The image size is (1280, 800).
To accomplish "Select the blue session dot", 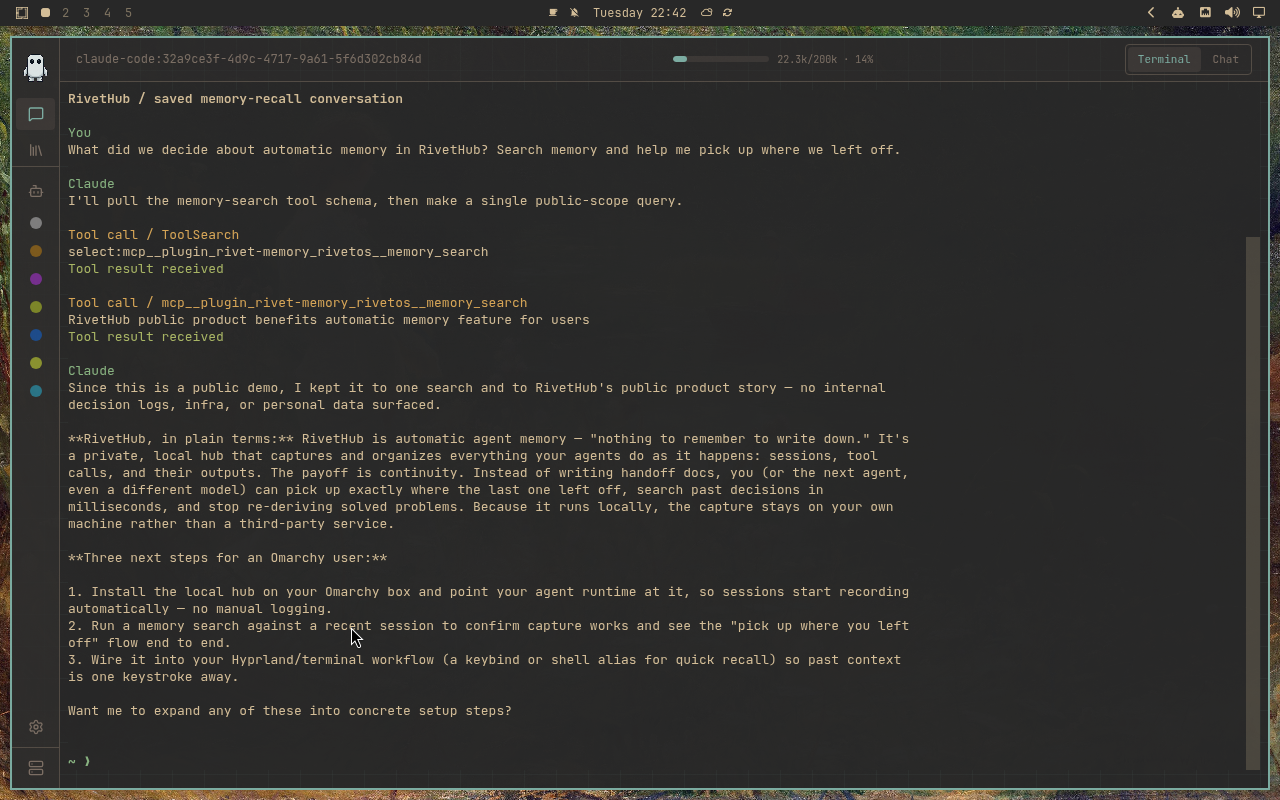I will 36,335.
